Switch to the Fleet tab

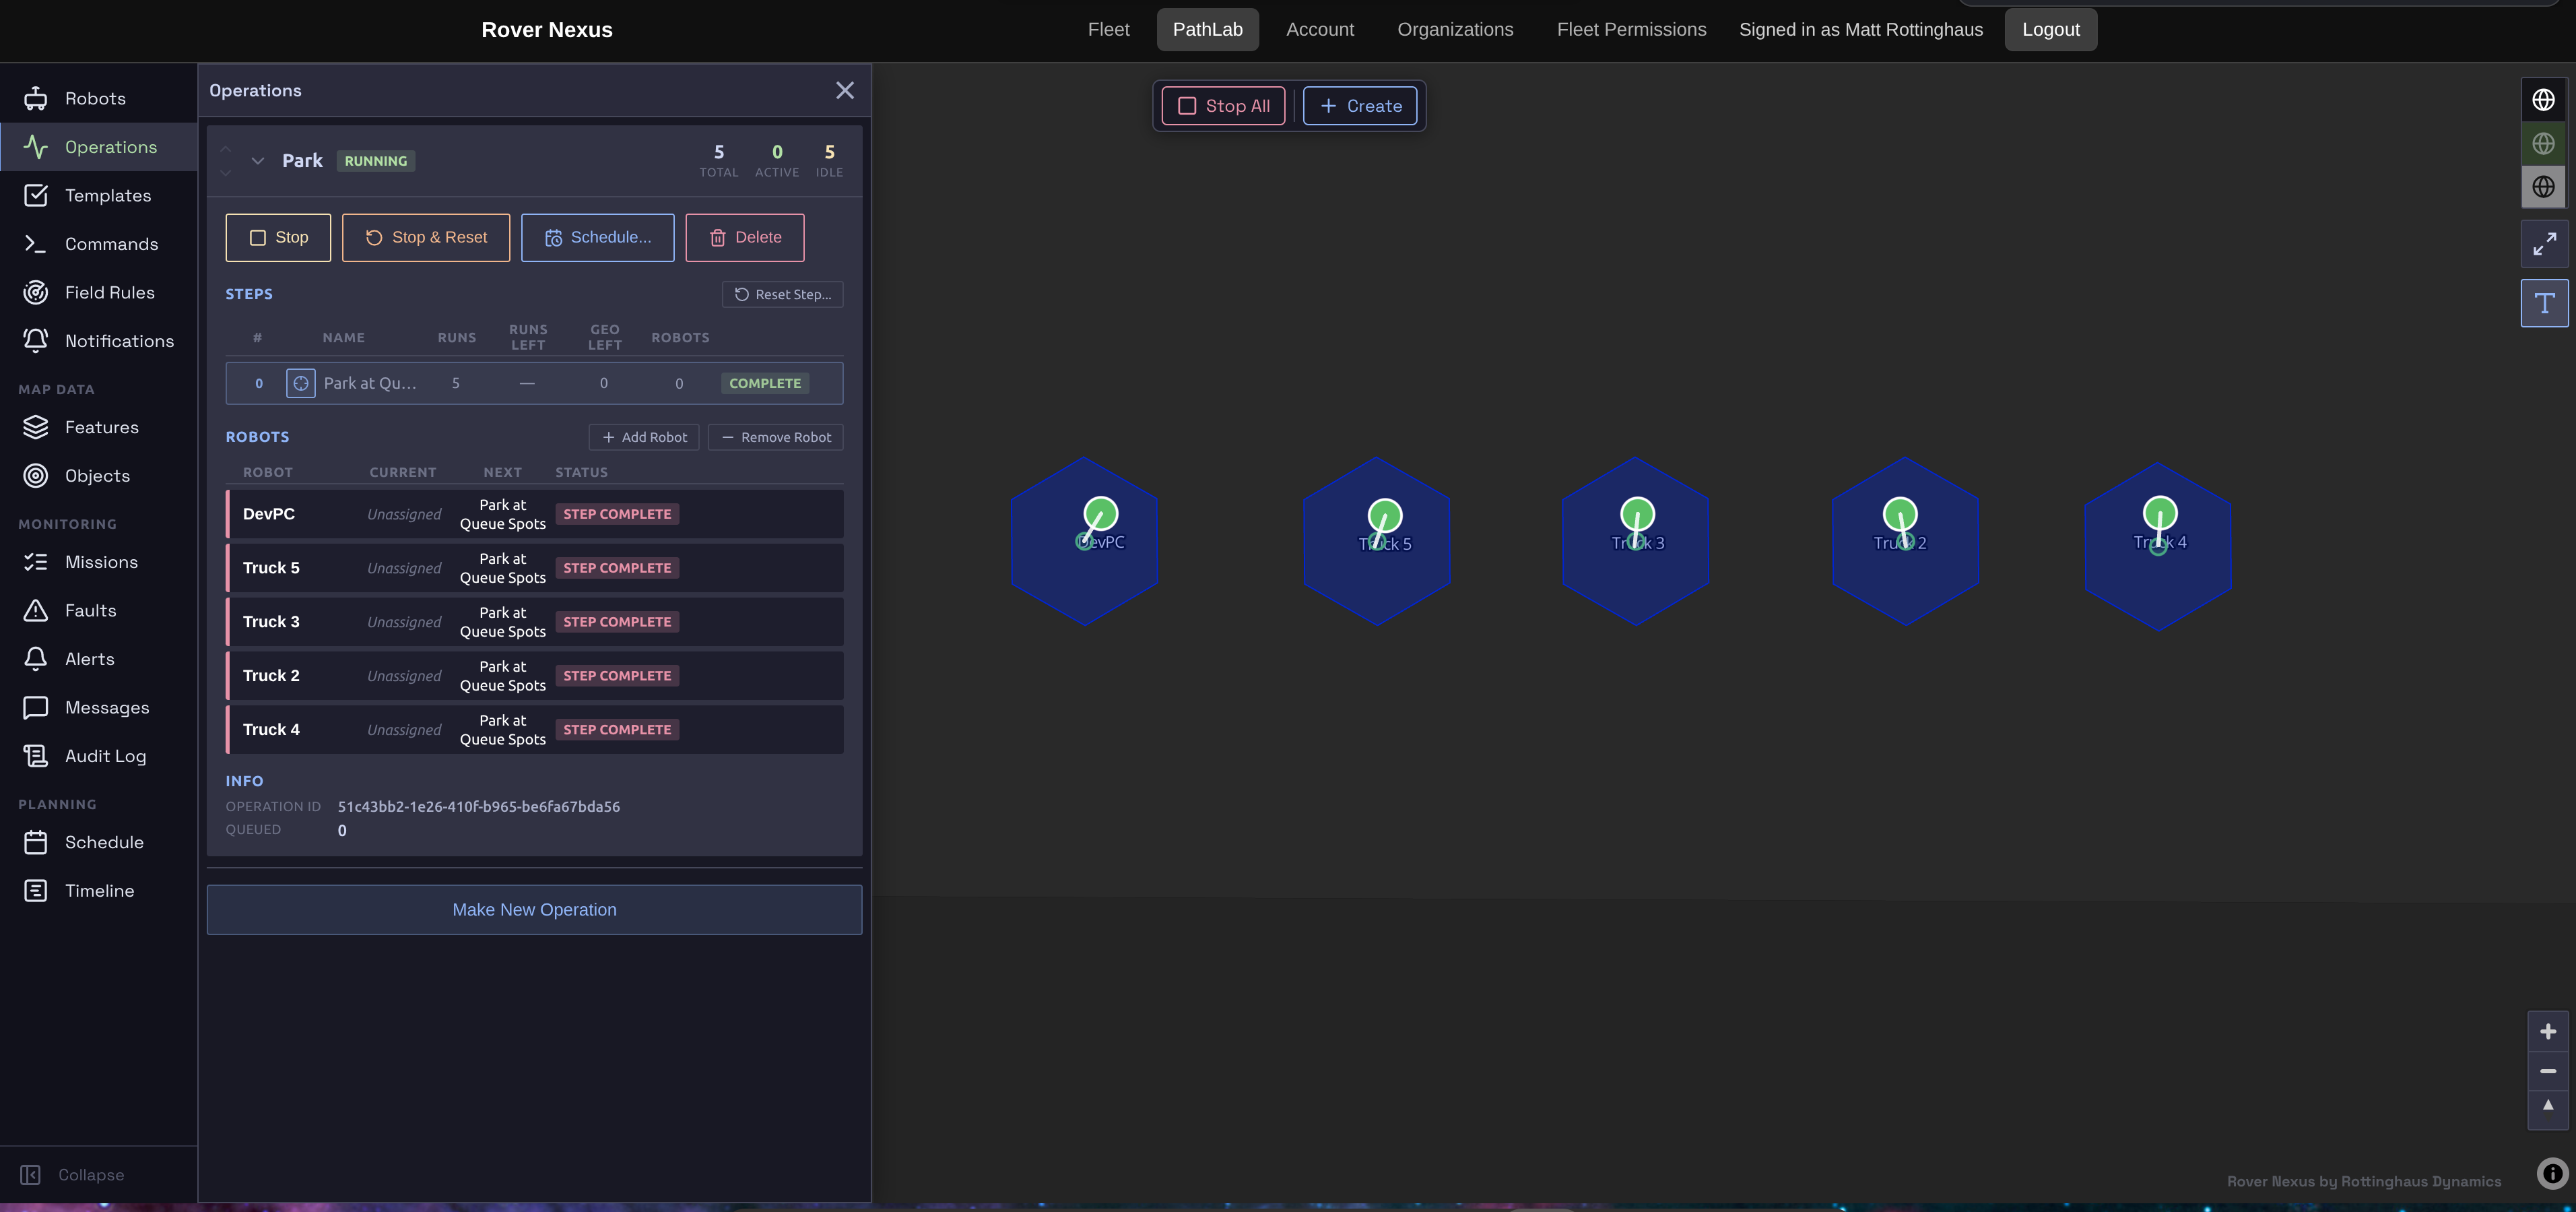pyautogui.click(x=1108, y=30)
